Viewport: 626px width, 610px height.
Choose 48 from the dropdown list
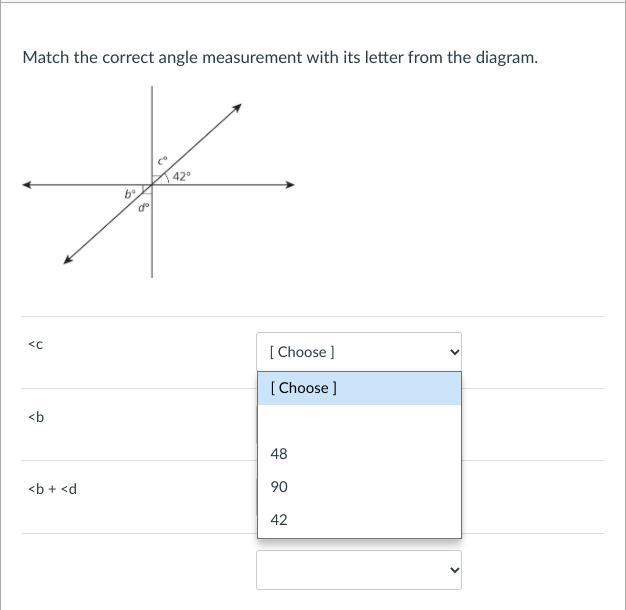click(359, 454)
